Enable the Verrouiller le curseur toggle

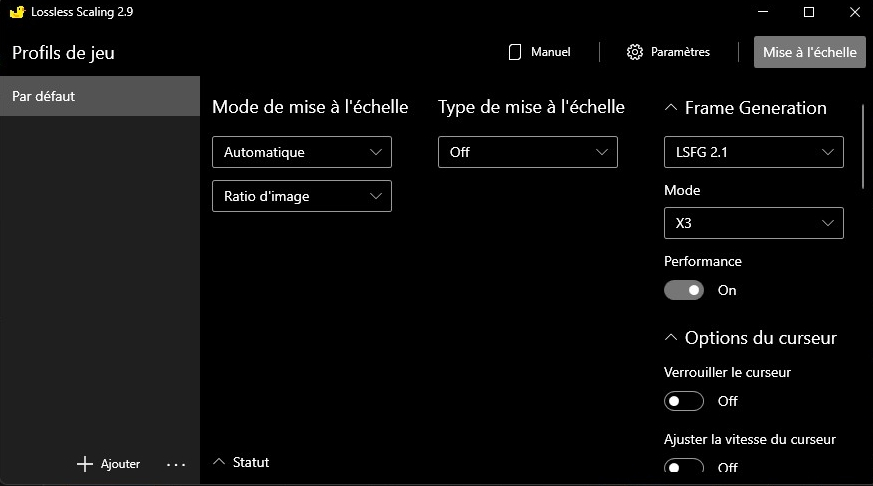[684, 401]
